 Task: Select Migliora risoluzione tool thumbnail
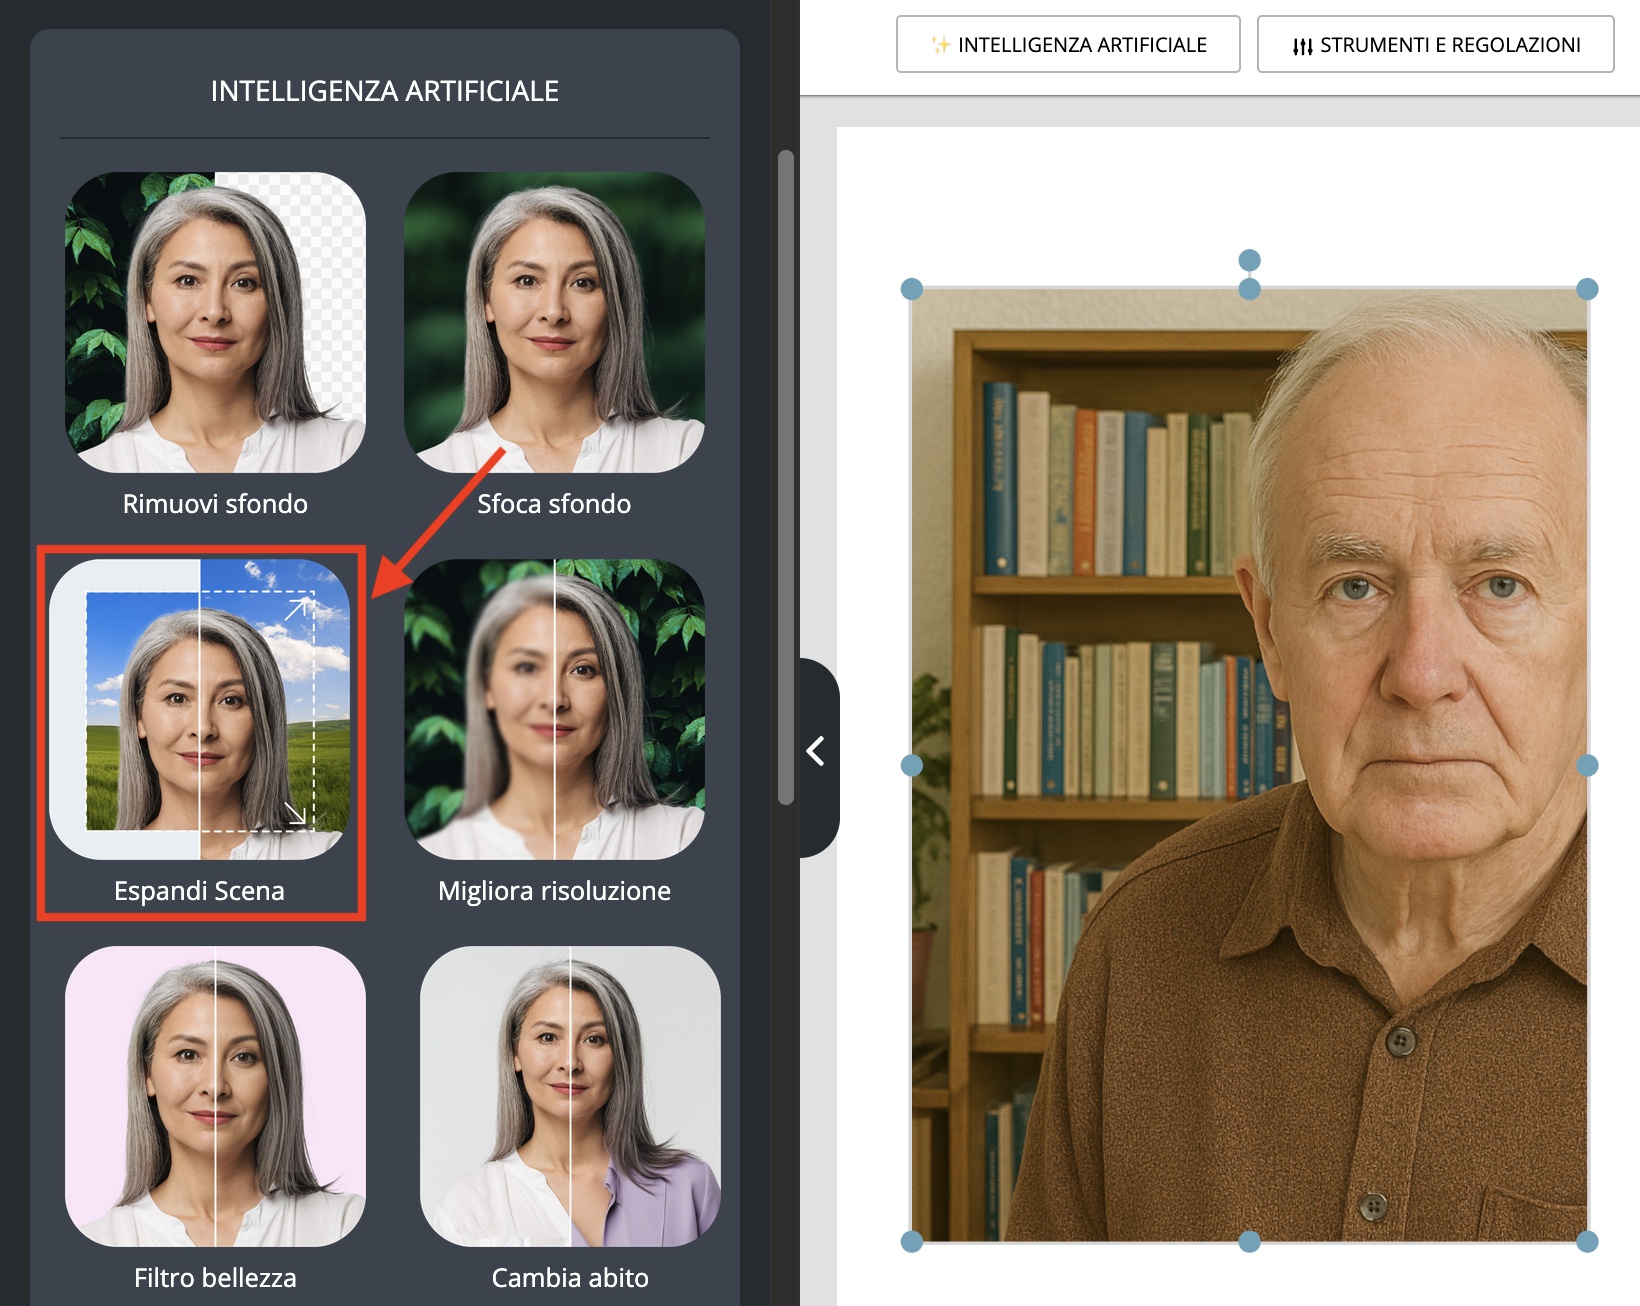[x=554, y=709]
